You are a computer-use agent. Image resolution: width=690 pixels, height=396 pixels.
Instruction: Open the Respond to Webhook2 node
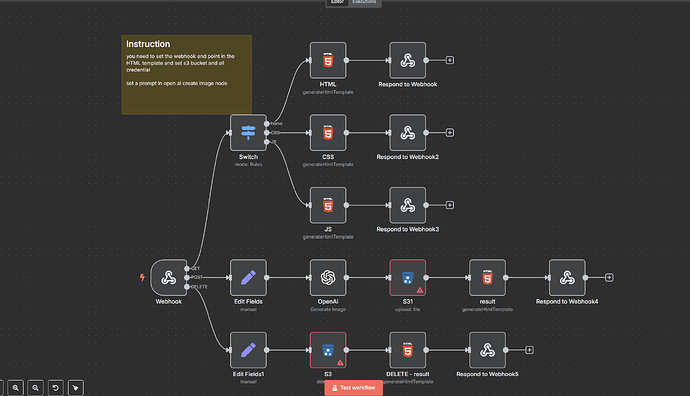(407, 132)
